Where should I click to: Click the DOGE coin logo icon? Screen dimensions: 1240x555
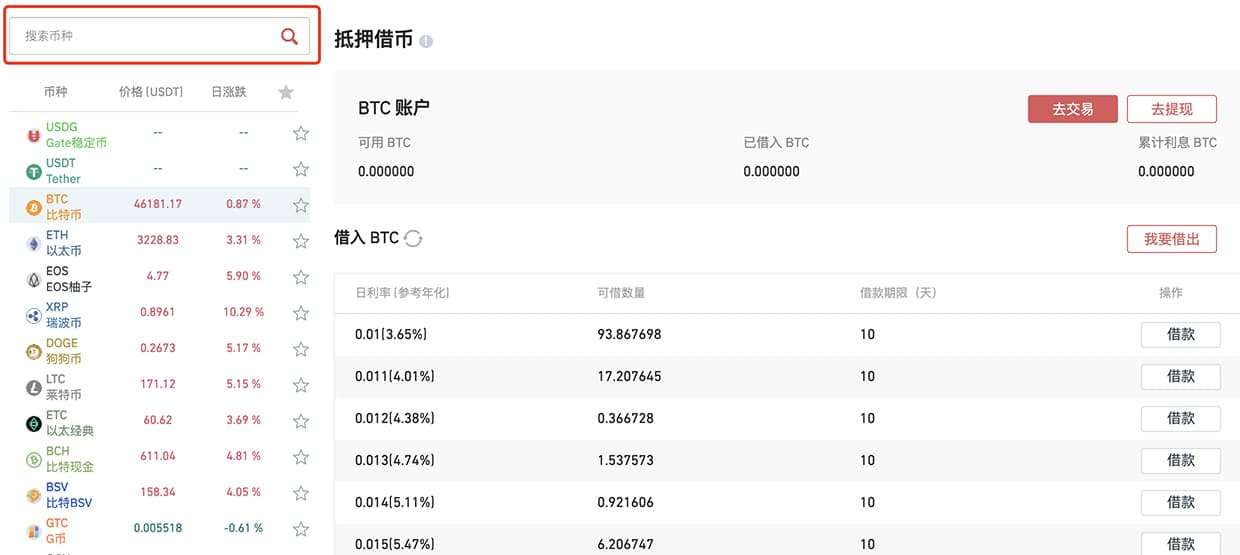point(33,351)
